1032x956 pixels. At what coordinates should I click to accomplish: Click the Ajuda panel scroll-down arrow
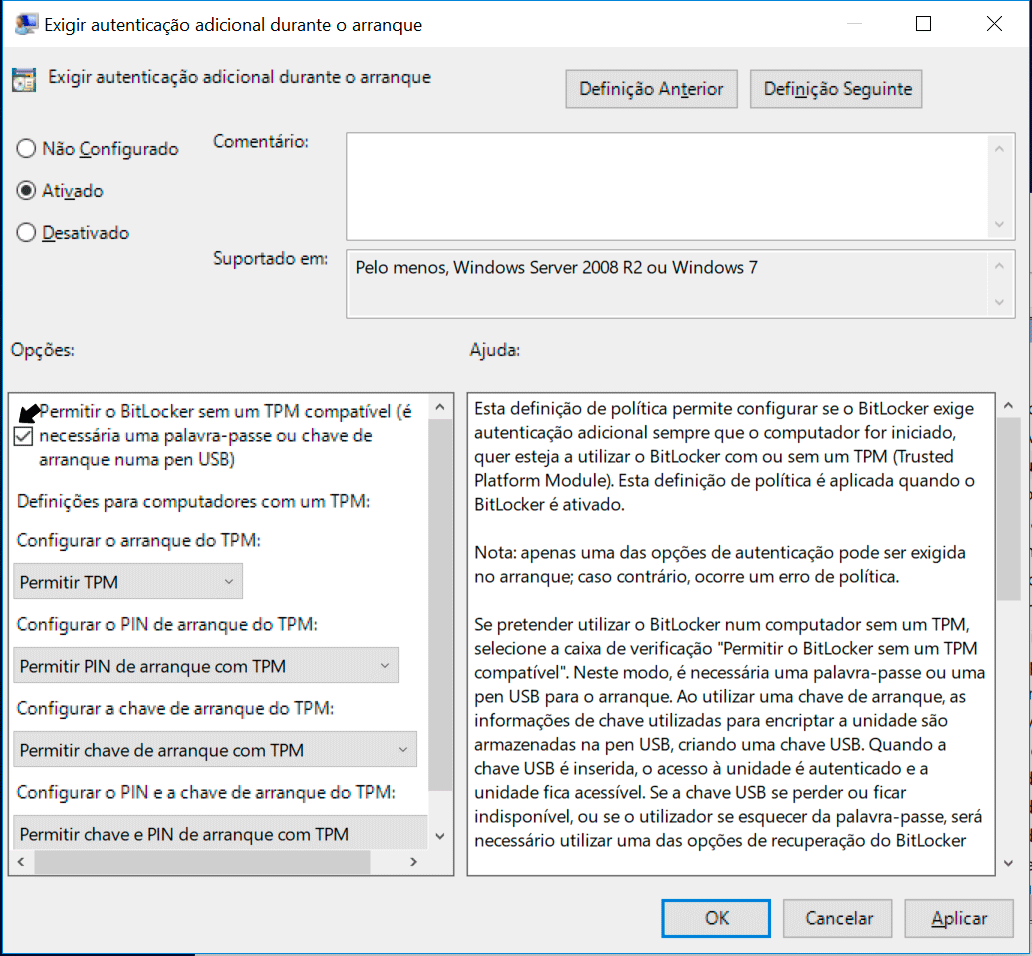click(x=1008, y=863)
